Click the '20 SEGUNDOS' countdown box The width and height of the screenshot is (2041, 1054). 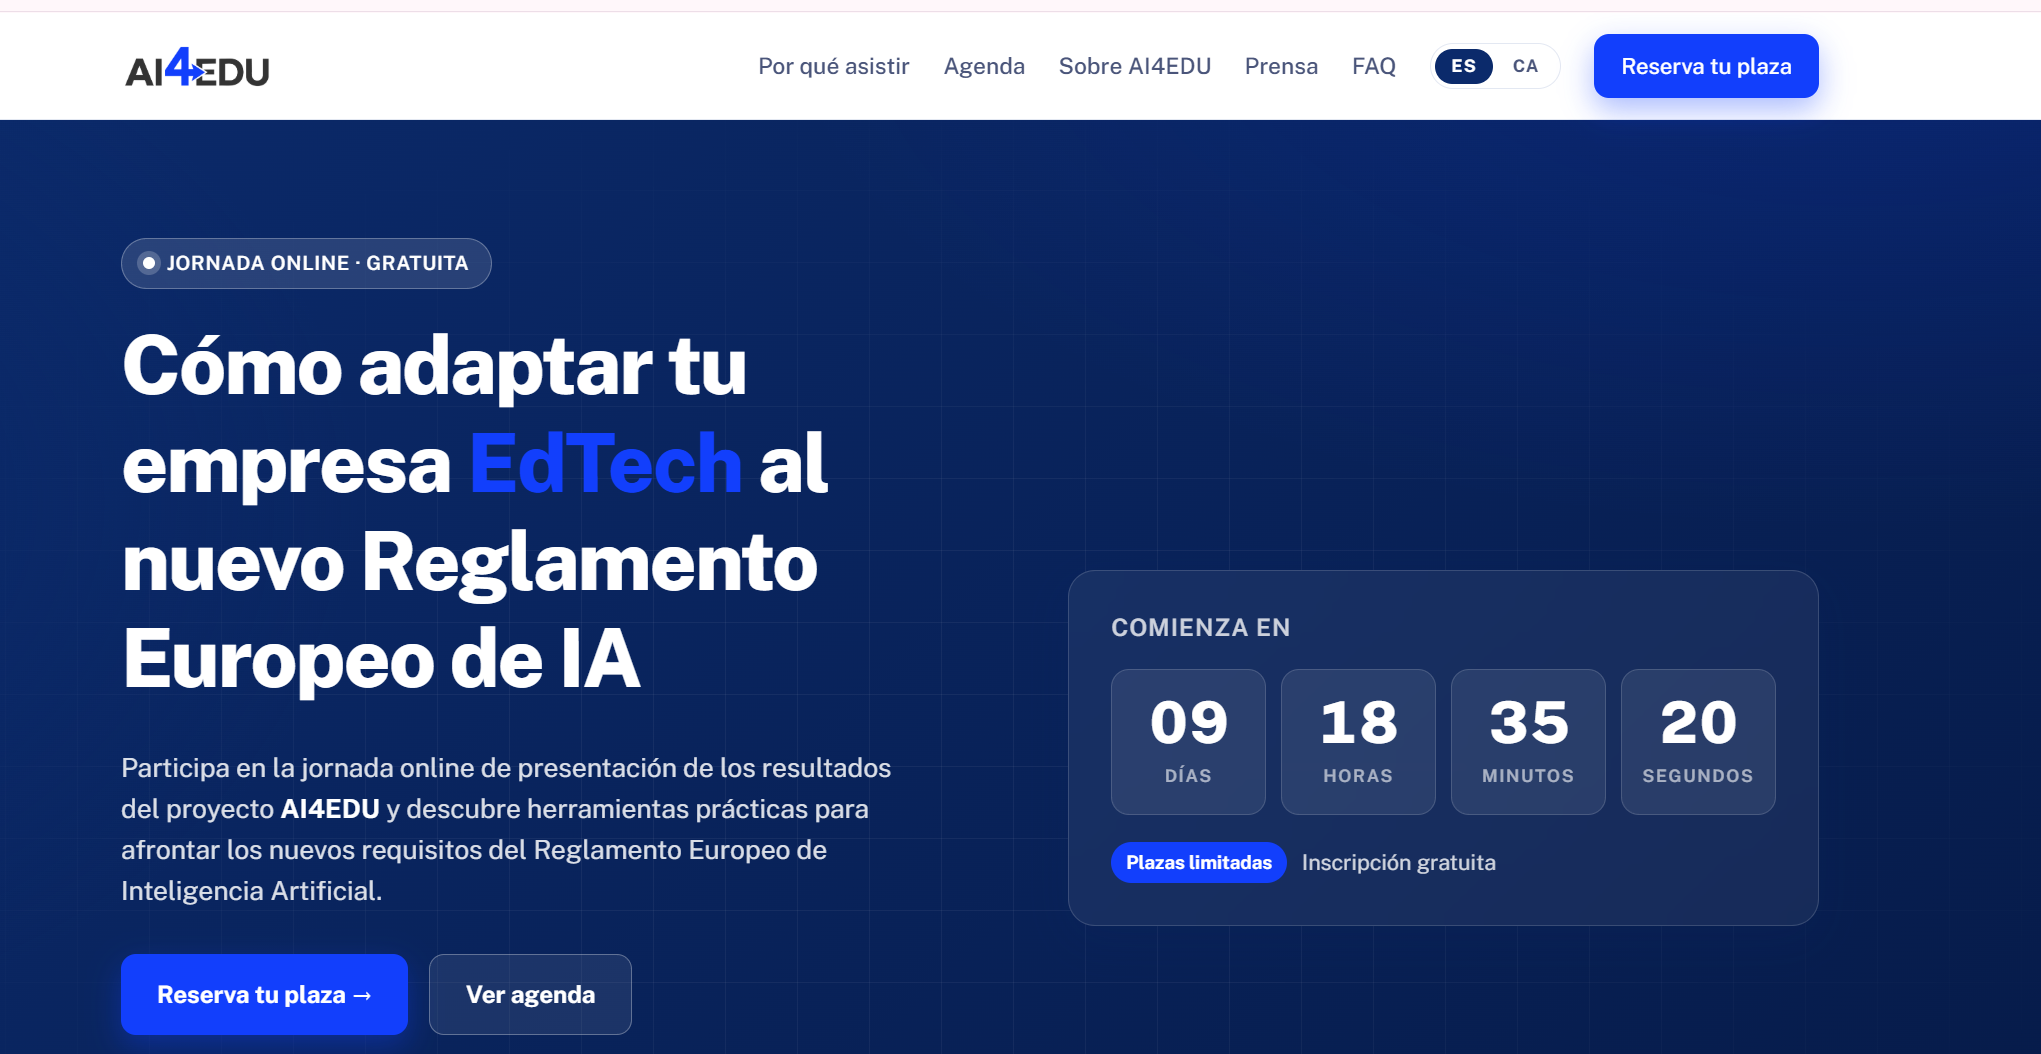coord(1698,741)
